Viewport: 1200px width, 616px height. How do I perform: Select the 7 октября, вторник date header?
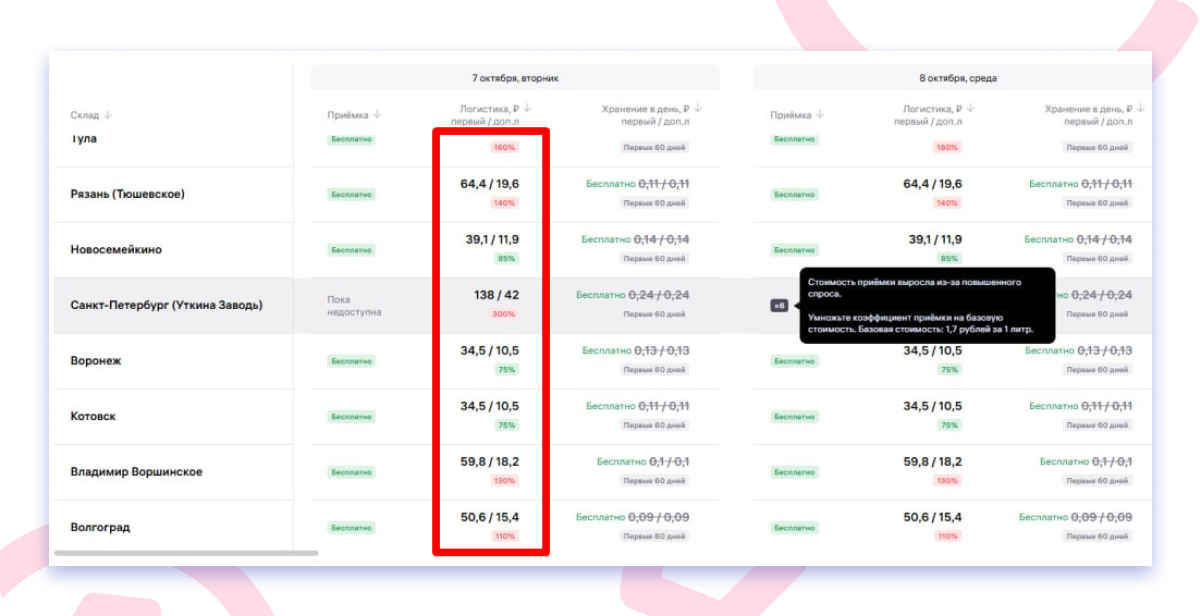pyautogui.click(x=515, y=78)
